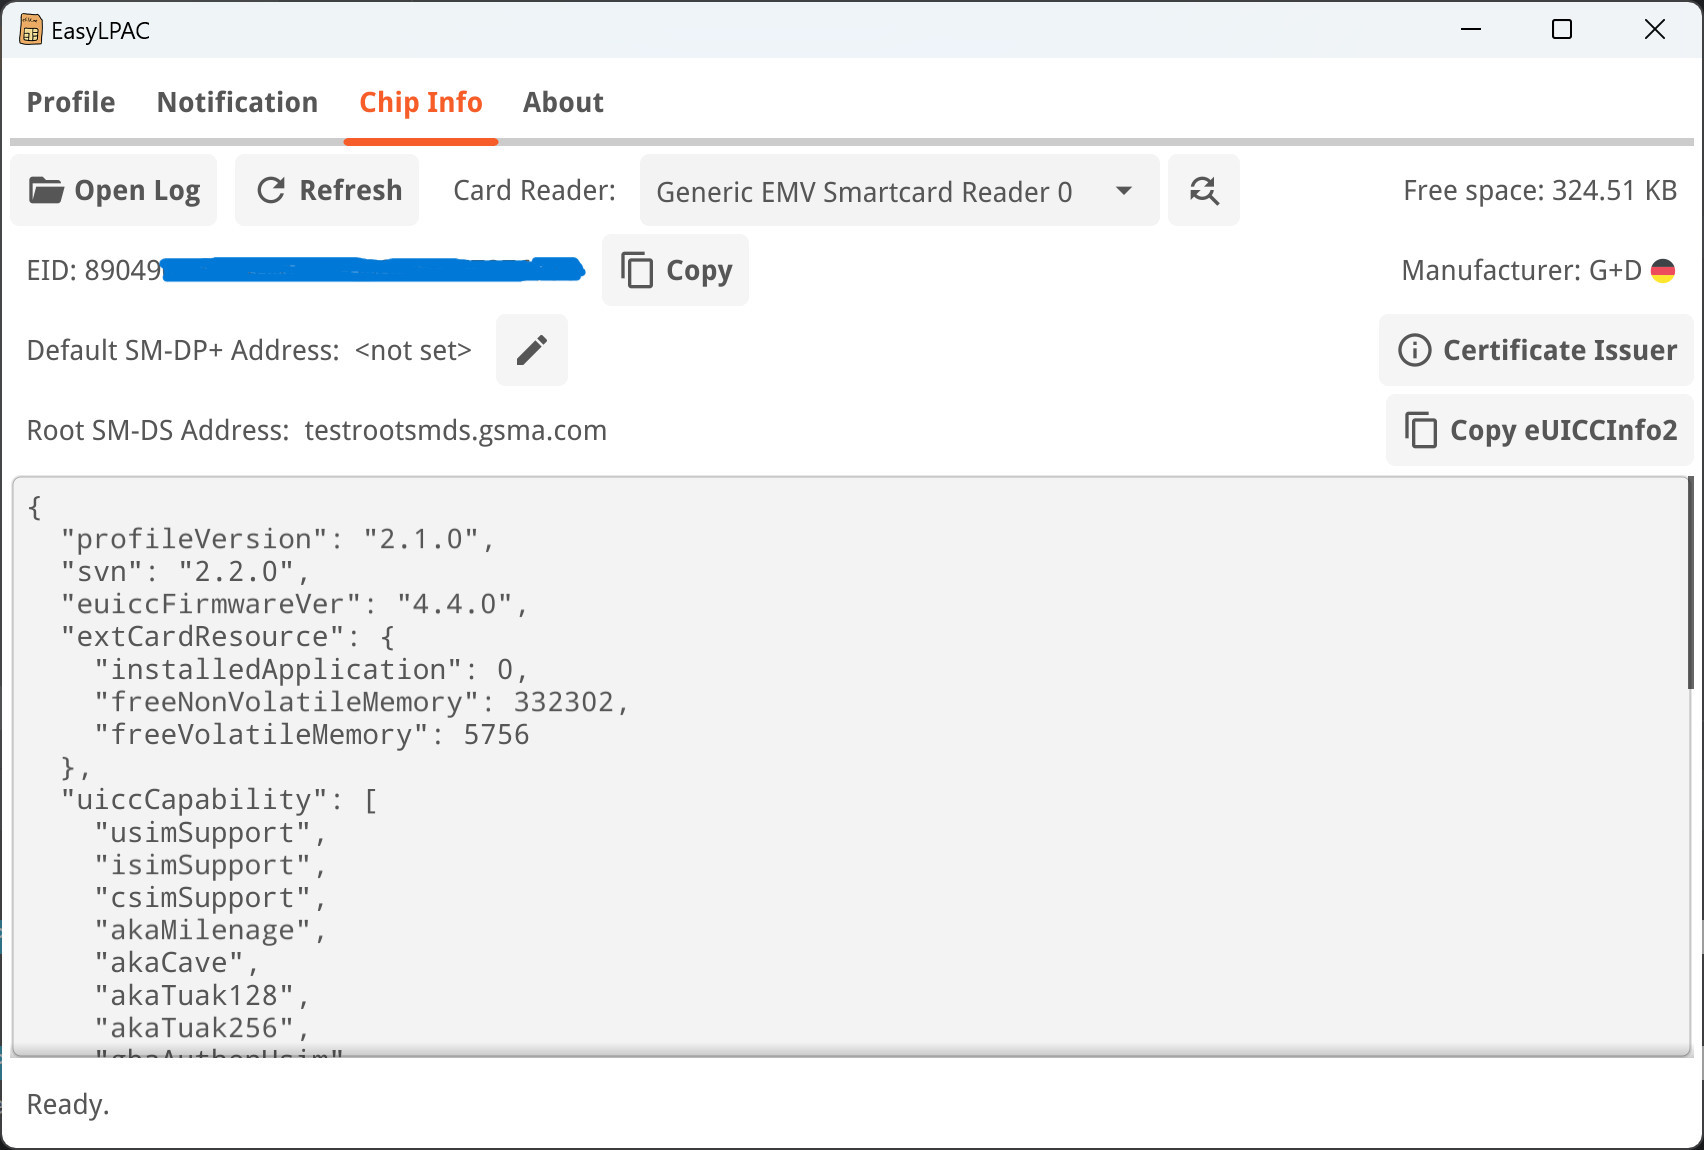The image size is (1704, 1150).
Task: Rescan card readers with the search-refresh icon
Action: (1204, 190)
